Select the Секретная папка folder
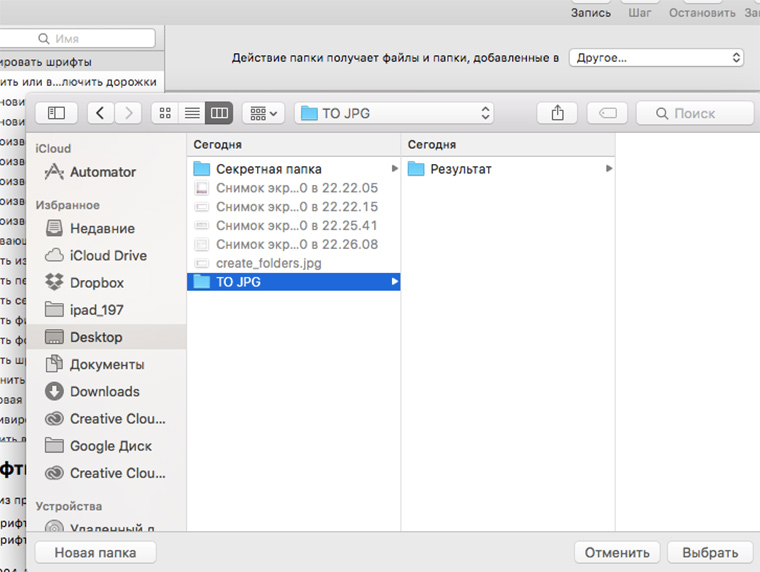 tap(293, 169)
